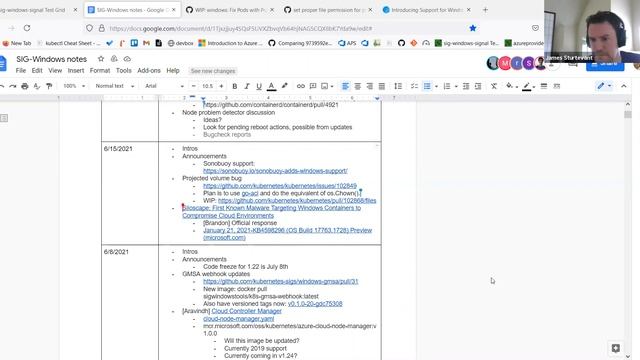Collapse the menus with the up chevron
The image size is (640, 360).
[624, 86]
